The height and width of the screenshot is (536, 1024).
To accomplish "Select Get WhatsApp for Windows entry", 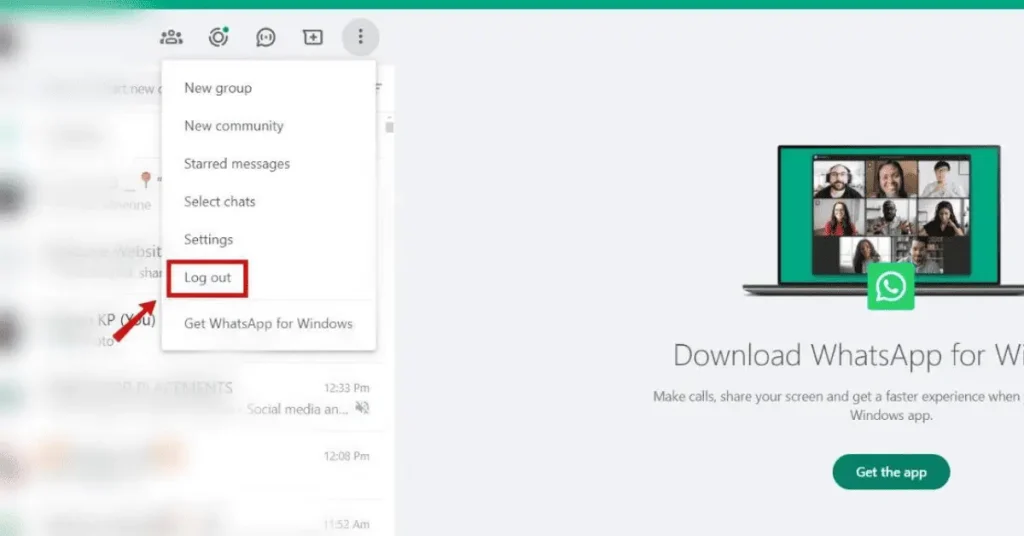I will click(x=268, y=323).
